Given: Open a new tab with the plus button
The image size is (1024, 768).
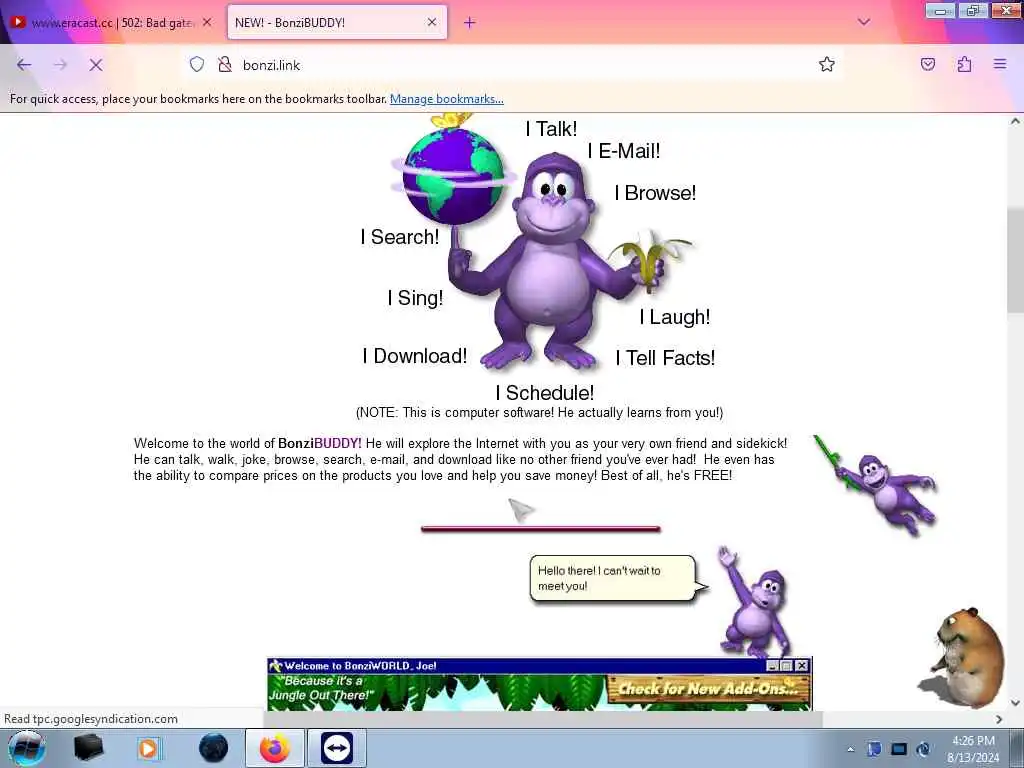Looking at the screenshot, I should coord(470,22).
